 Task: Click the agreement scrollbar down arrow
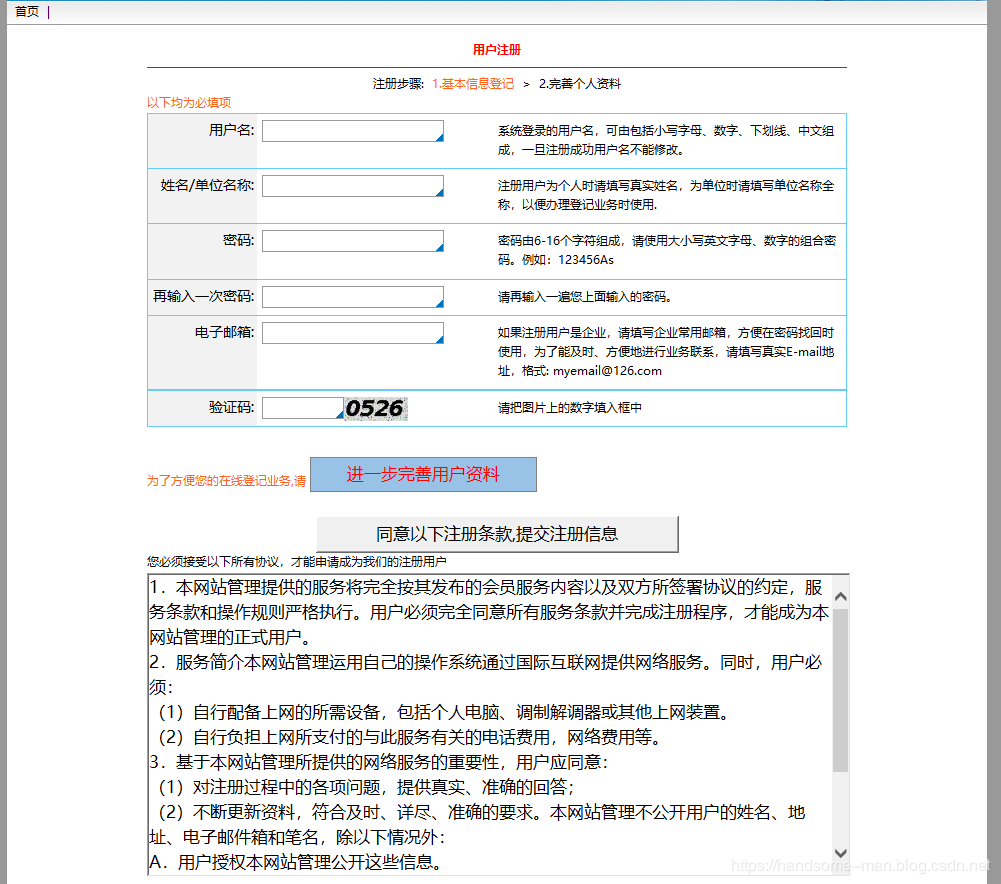coord(841,853)
